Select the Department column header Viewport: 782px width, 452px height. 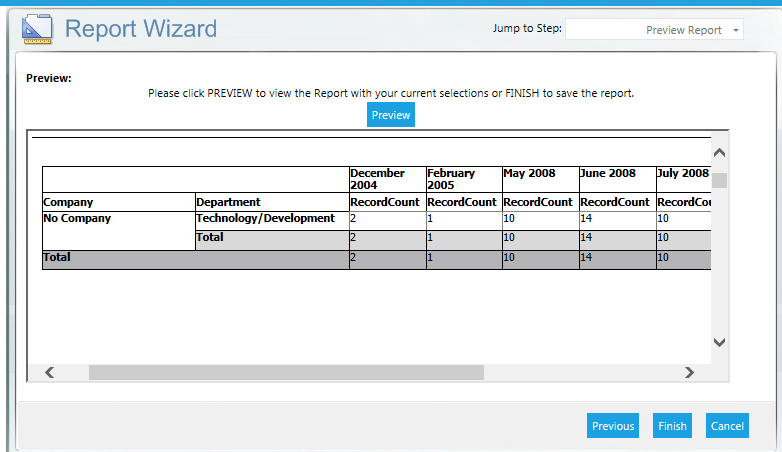228,202
